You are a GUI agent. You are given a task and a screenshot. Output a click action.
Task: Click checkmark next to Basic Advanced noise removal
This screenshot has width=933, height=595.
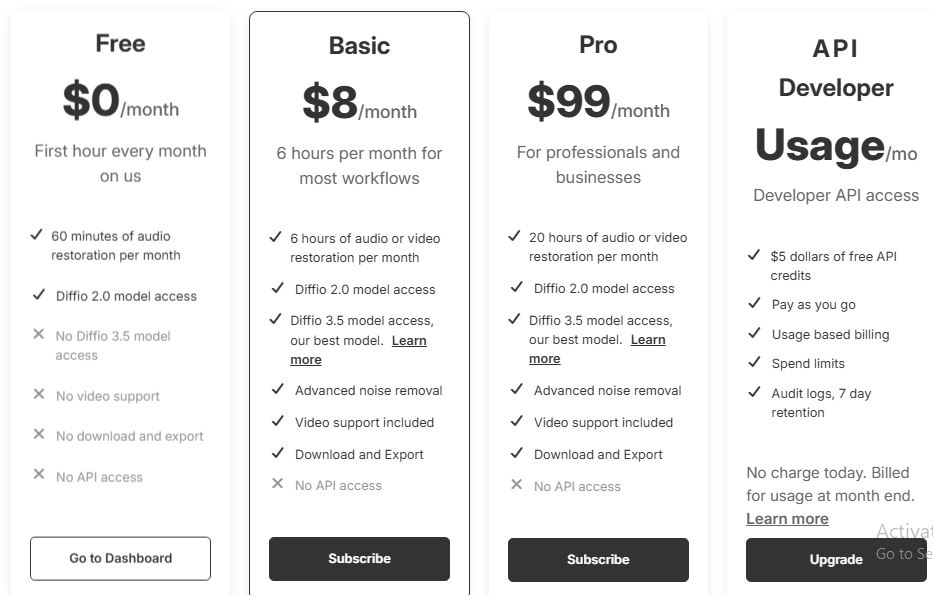(x=277, y=390)
